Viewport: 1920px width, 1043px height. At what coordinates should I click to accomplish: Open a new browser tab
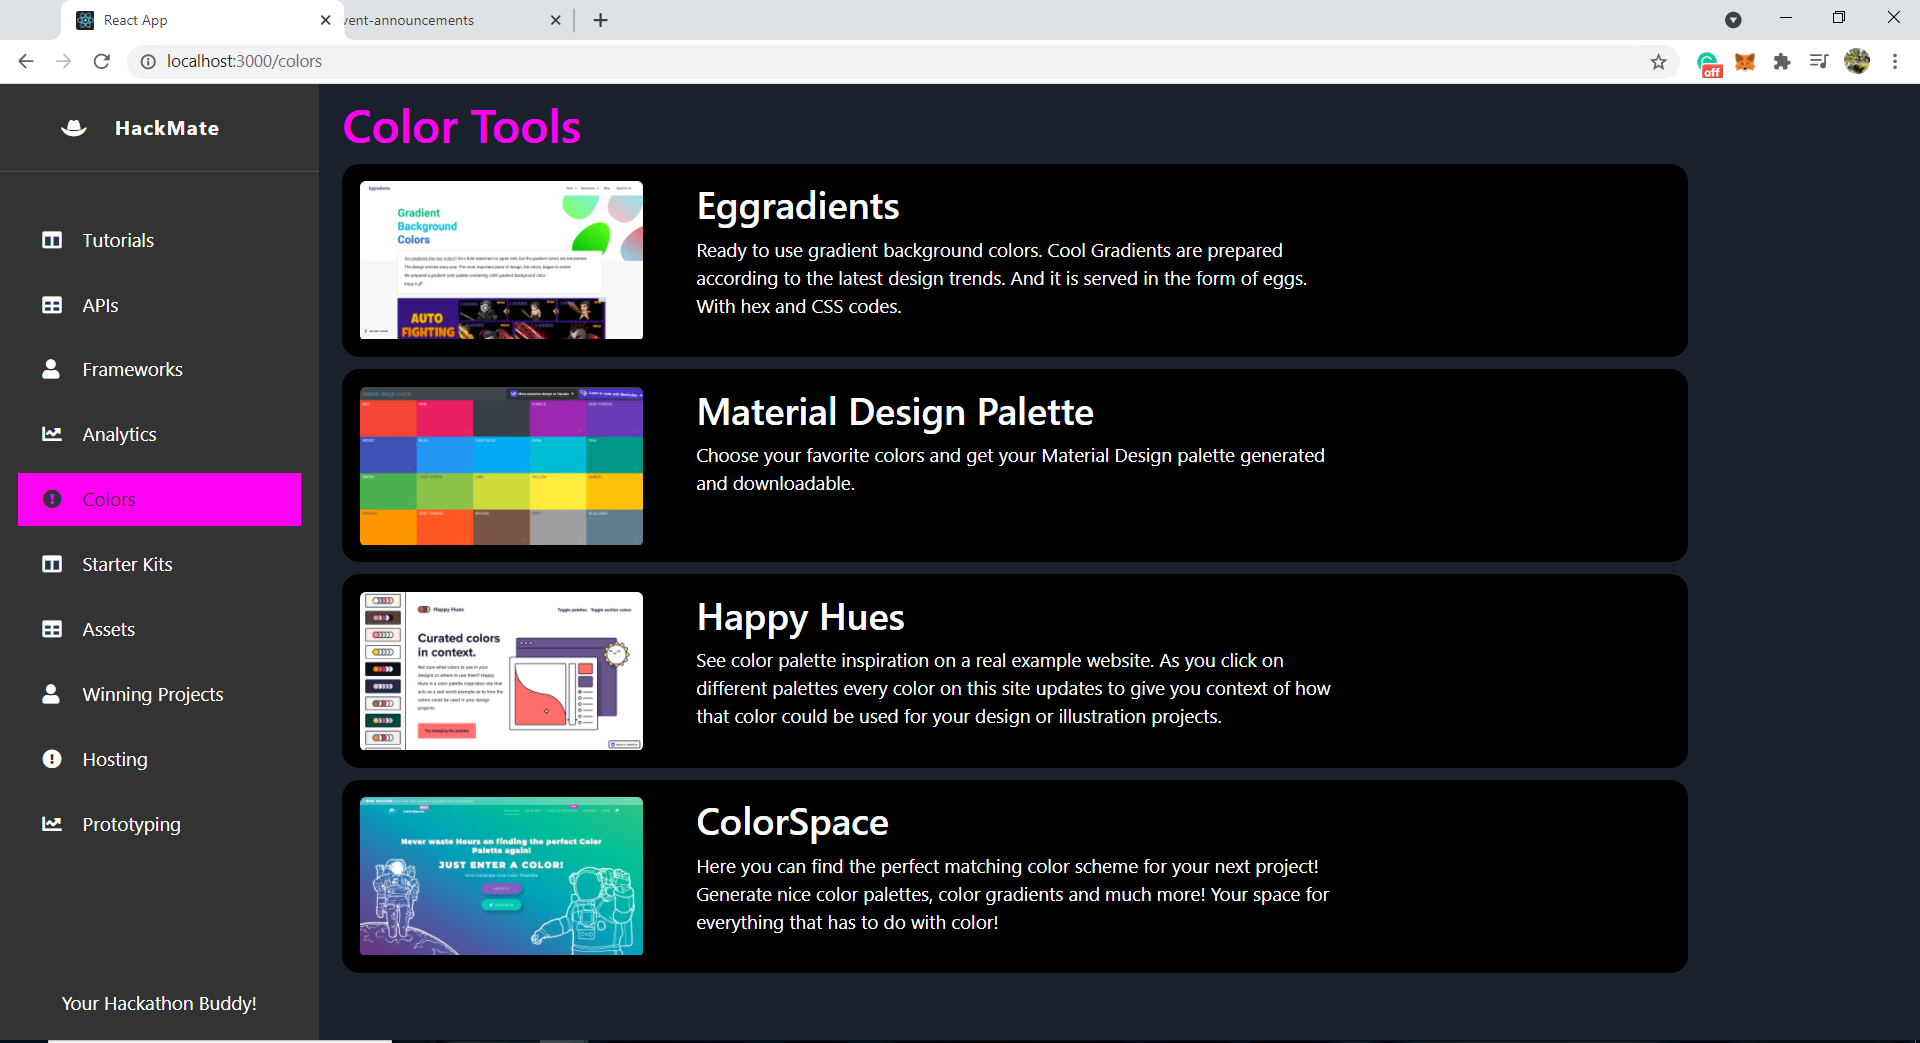coord(600,20)
